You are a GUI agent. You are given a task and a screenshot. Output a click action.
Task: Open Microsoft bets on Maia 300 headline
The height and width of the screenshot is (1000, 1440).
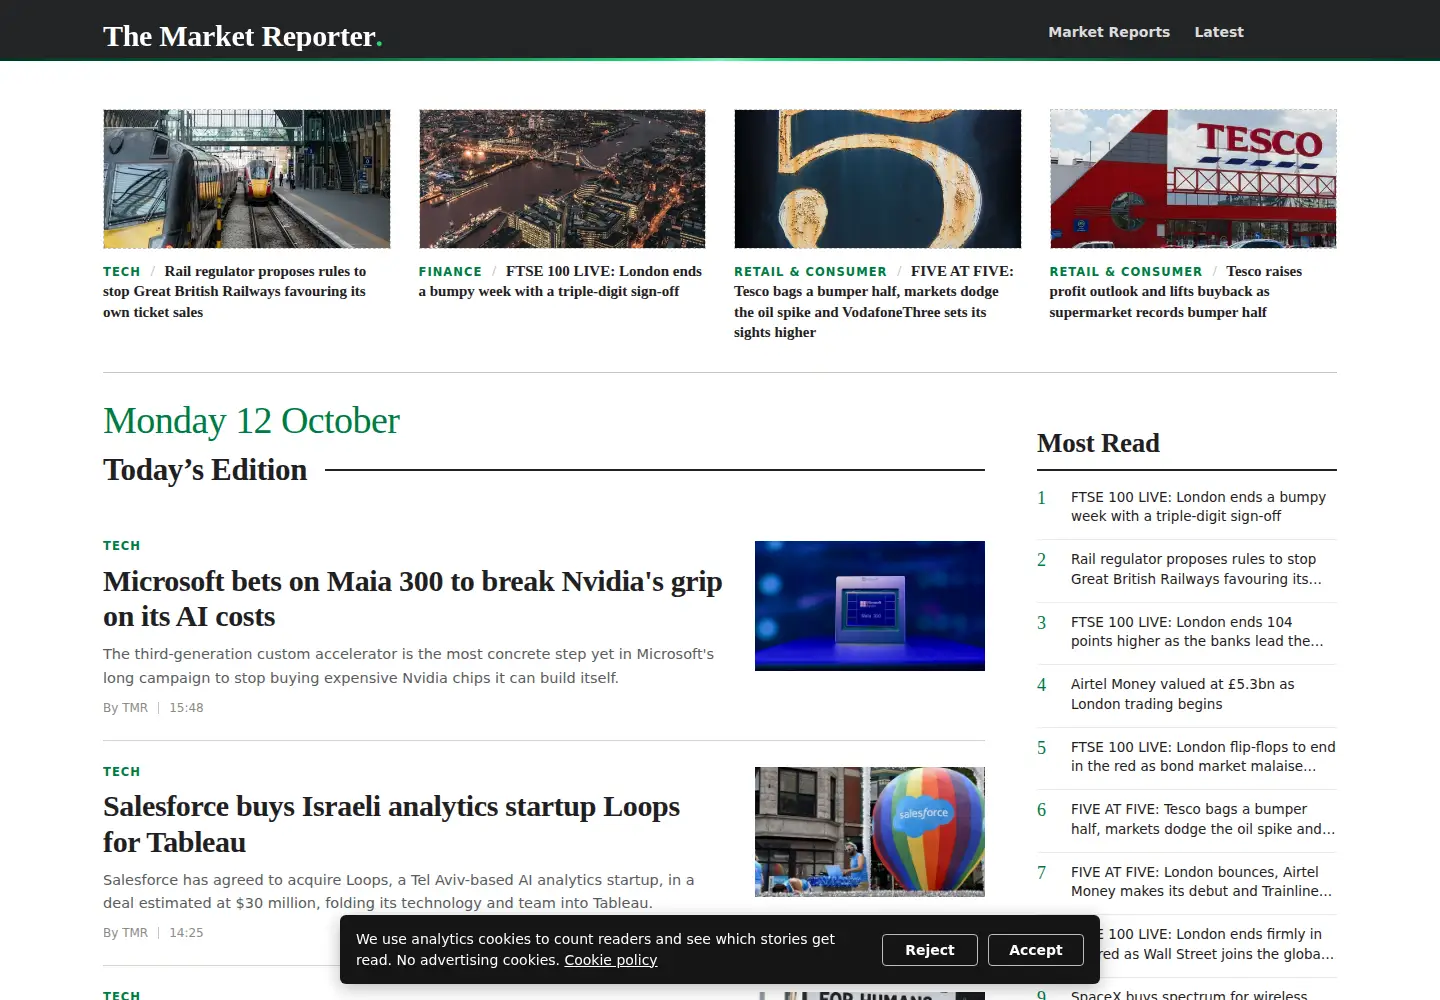pos(412,599)
